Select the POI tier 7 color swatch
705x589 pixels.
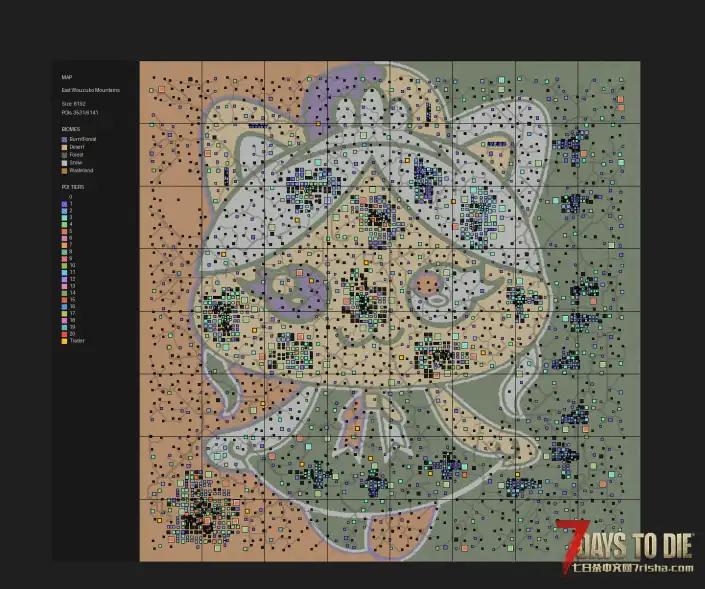tap(64, 245)
